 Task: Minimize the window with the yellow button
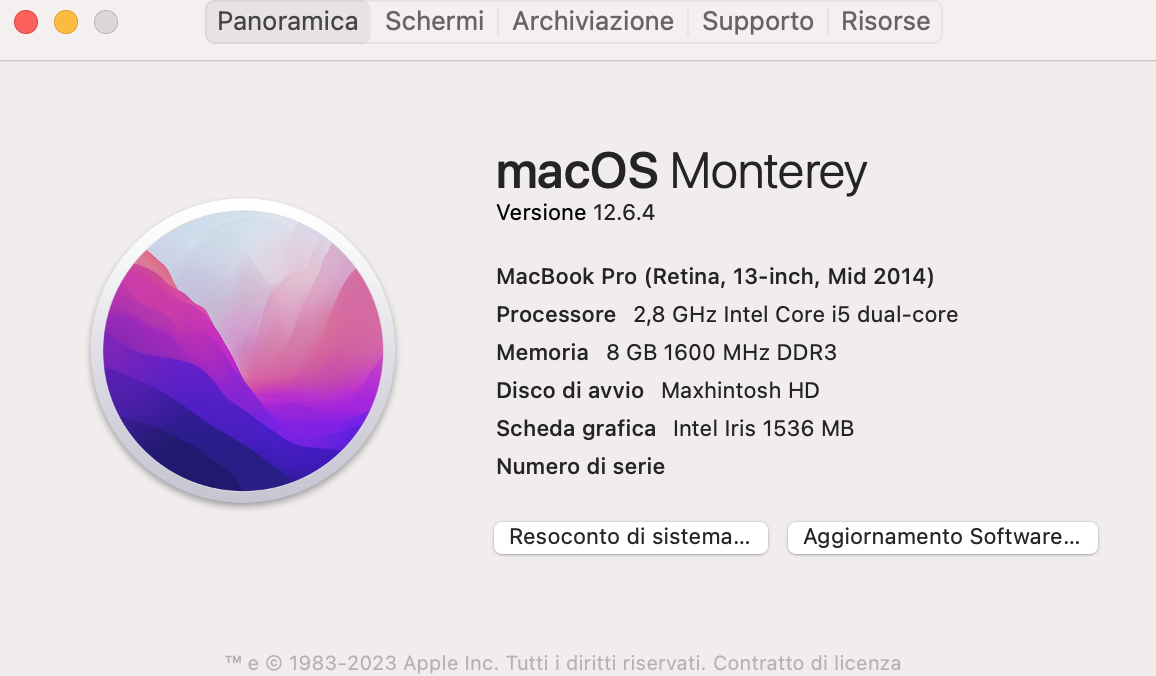click(x=66, y=21)
